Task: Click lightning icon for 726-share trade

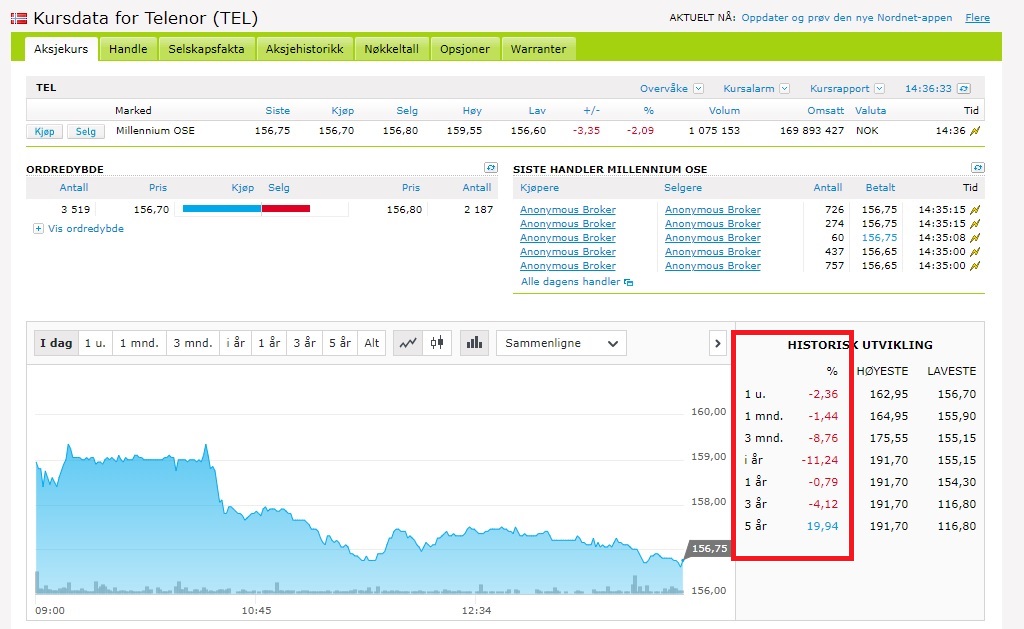Action: click(x=975, y=210)
